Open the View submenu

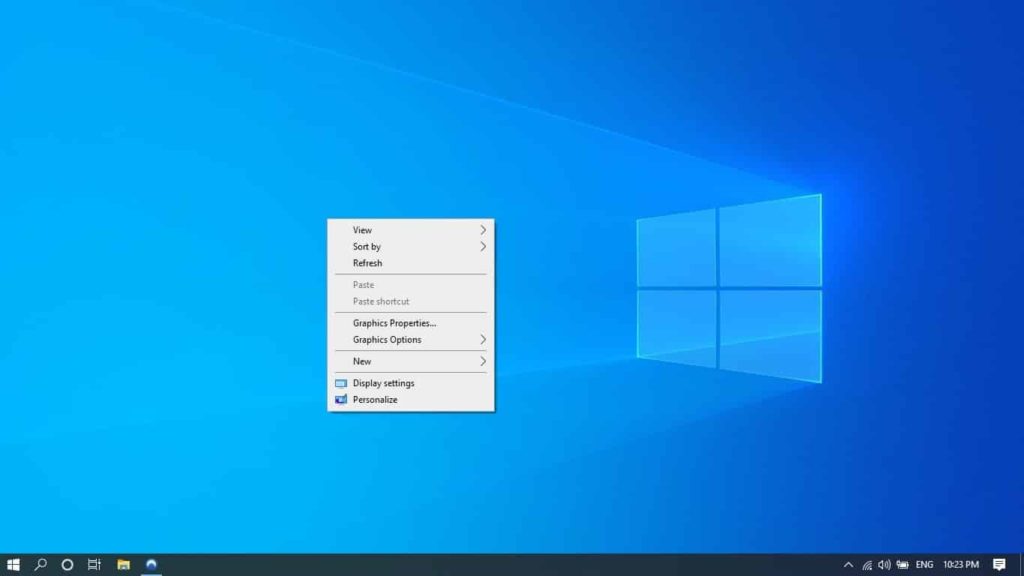click(x=411, y=230)
